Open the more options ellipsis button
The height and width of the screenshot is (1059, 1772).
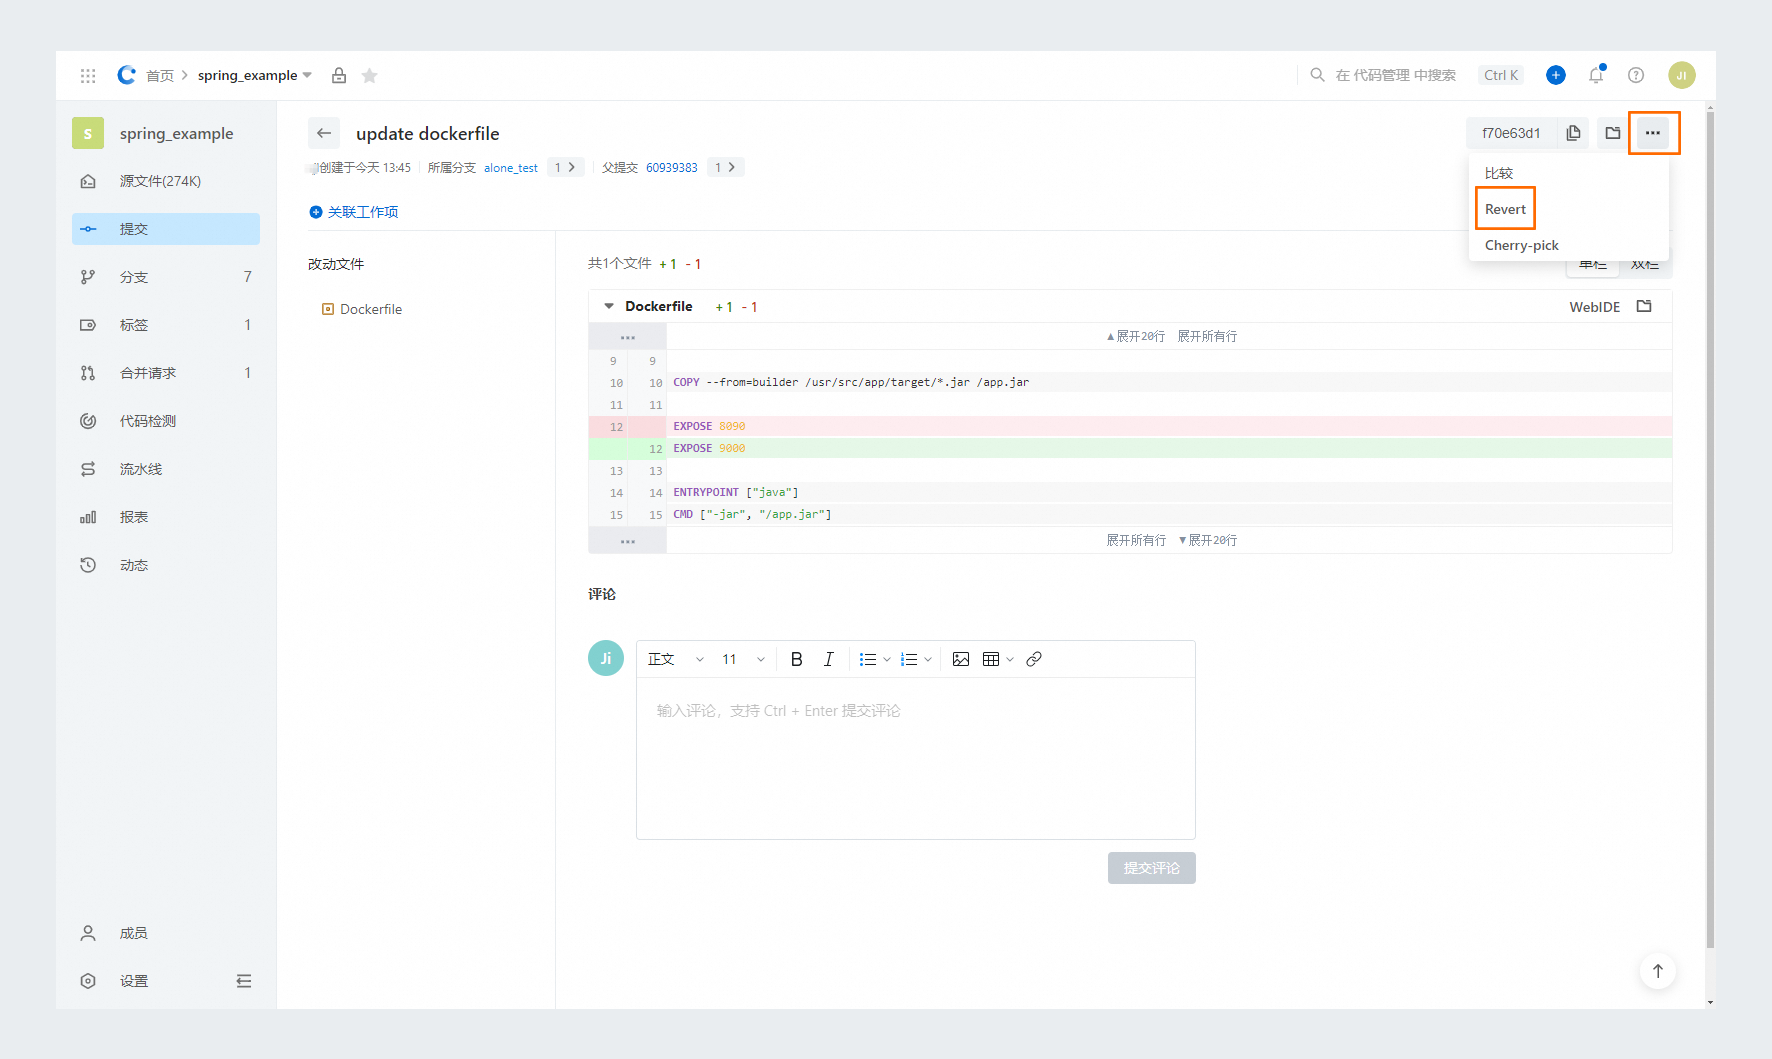tap(1653, 133)
